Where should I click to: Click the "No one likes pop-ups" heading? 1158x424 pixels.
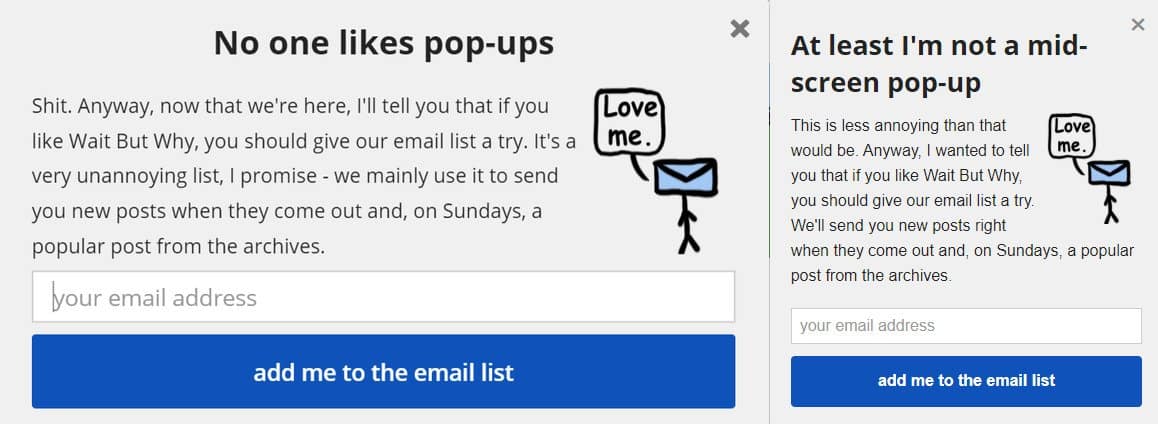(383, 43)
